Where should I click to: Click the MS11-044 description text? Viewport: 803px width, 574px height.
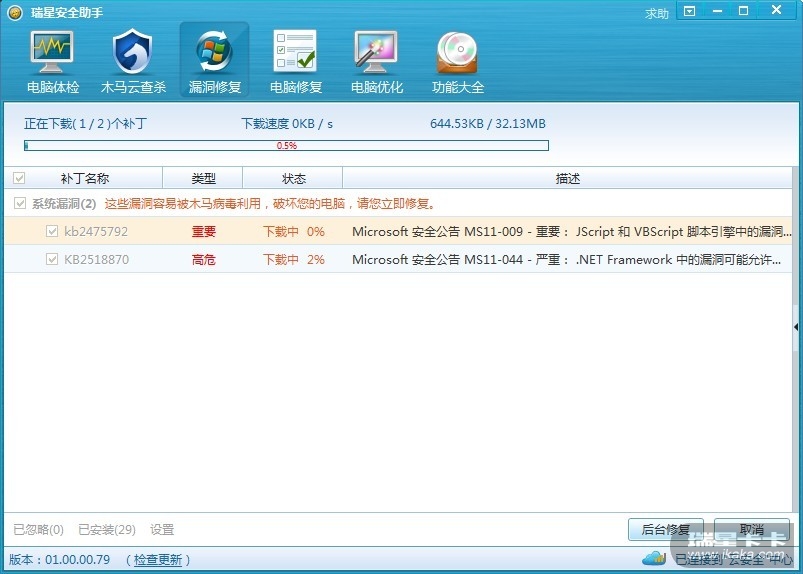(566, 260)
